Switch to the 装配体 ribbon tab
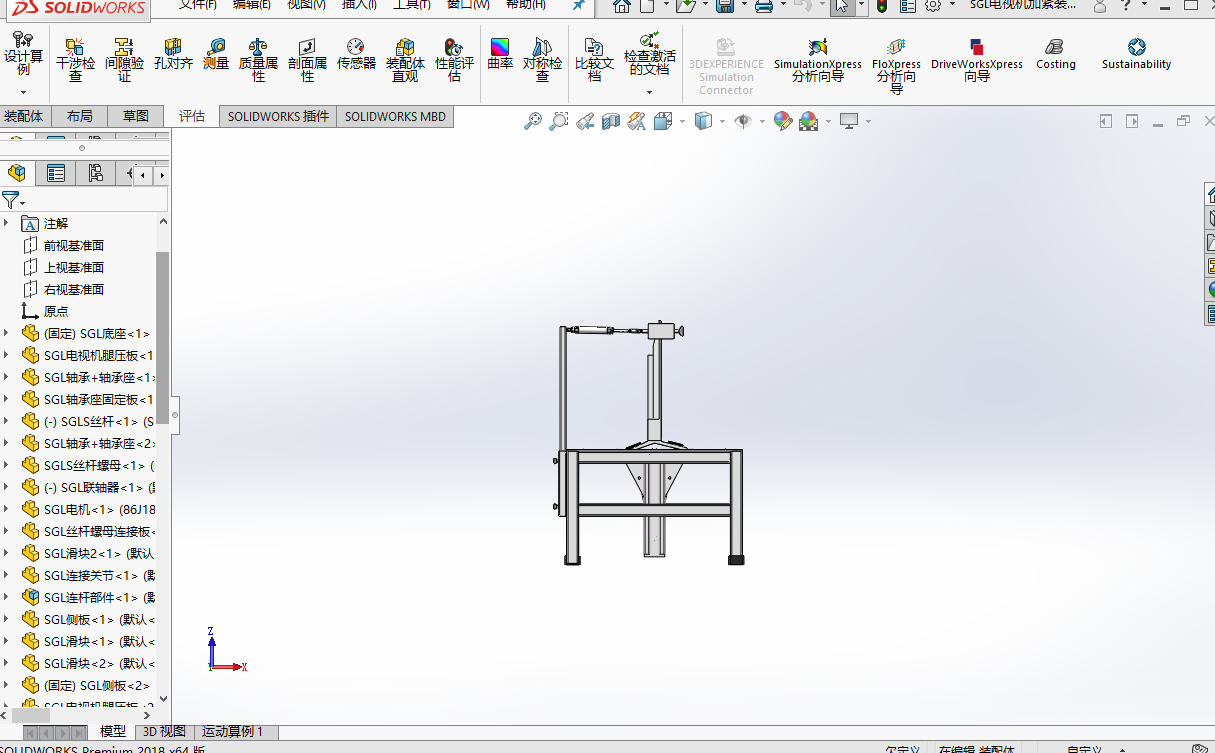 coord(24,116)
